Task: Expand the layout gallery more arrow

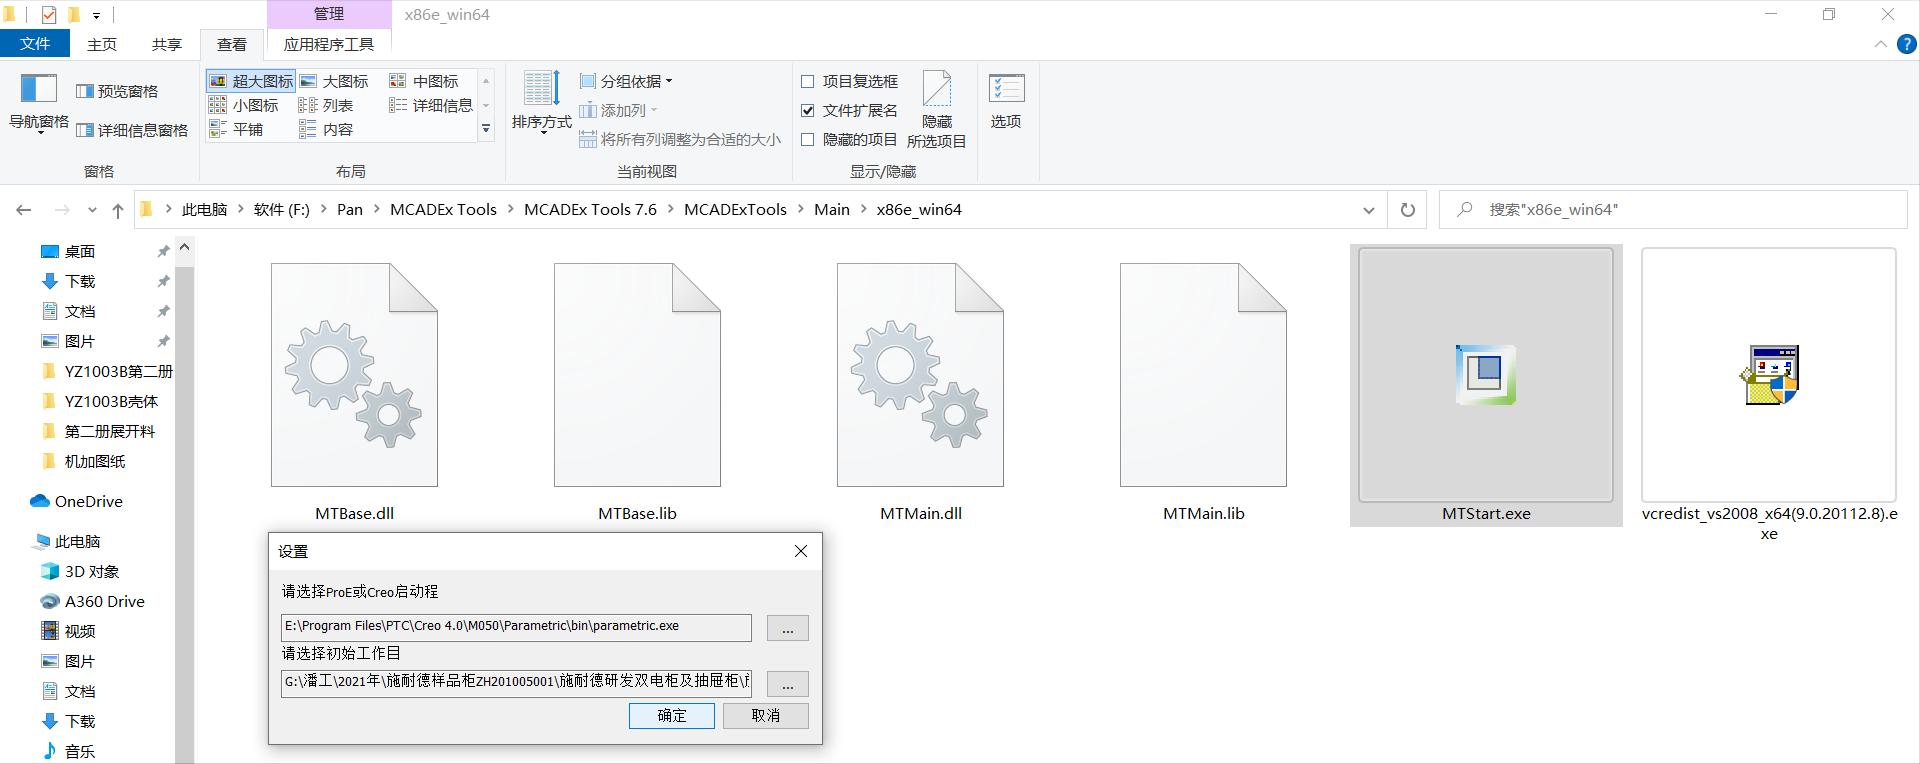Action: (x=486, y=129)
